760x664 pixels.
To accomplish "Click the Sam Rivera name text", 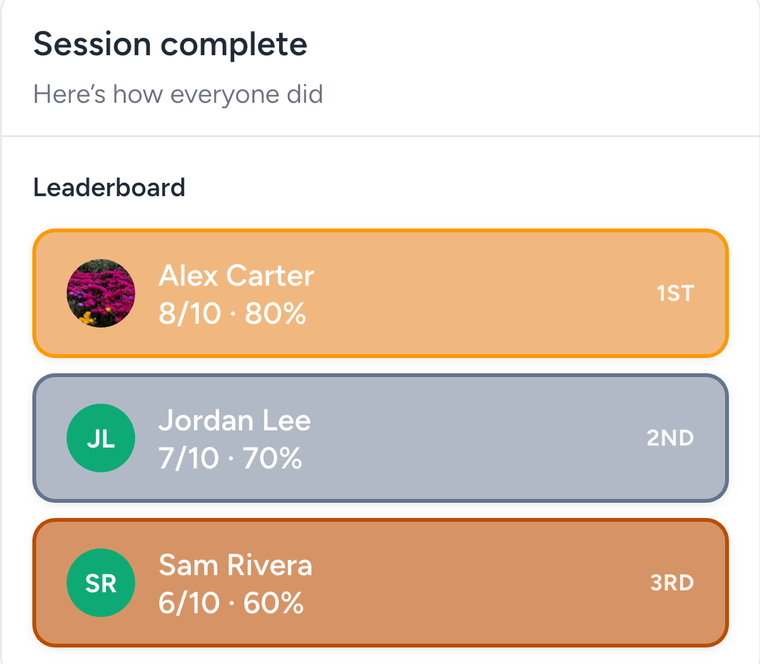I will [236, 565].
